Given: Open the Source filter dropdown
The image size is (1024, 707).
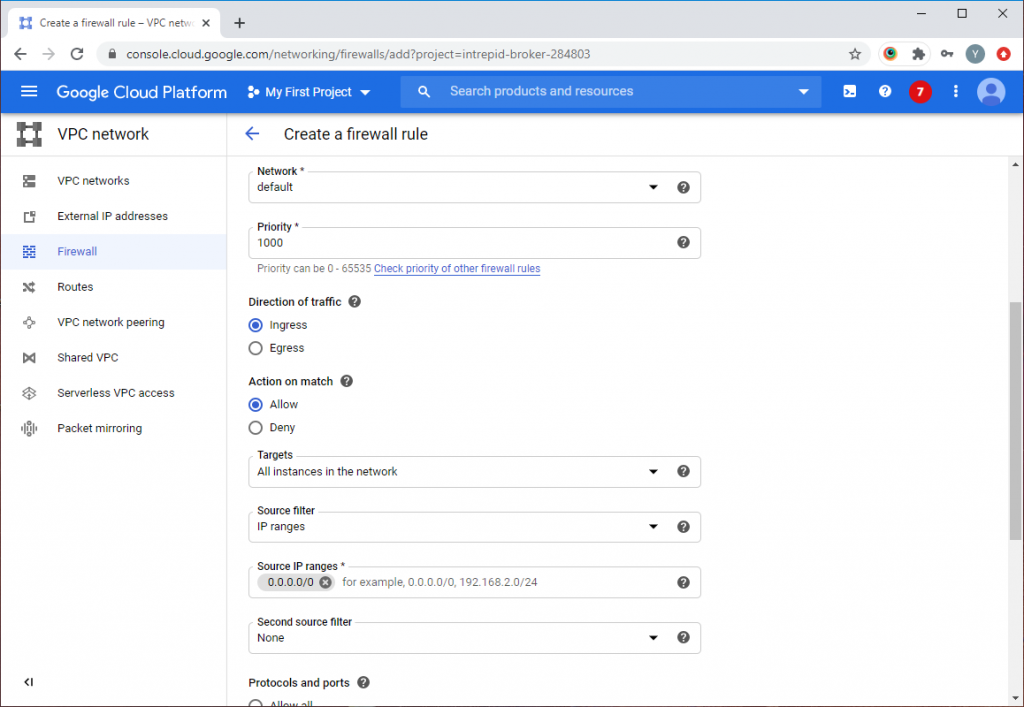Looking at the screenshot, I should point(474,527).
